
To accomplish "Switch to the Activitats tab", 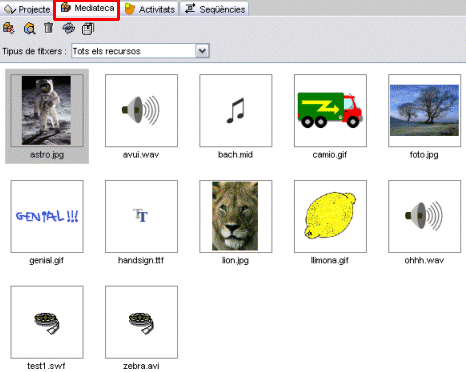I will [x=150, y=9].
